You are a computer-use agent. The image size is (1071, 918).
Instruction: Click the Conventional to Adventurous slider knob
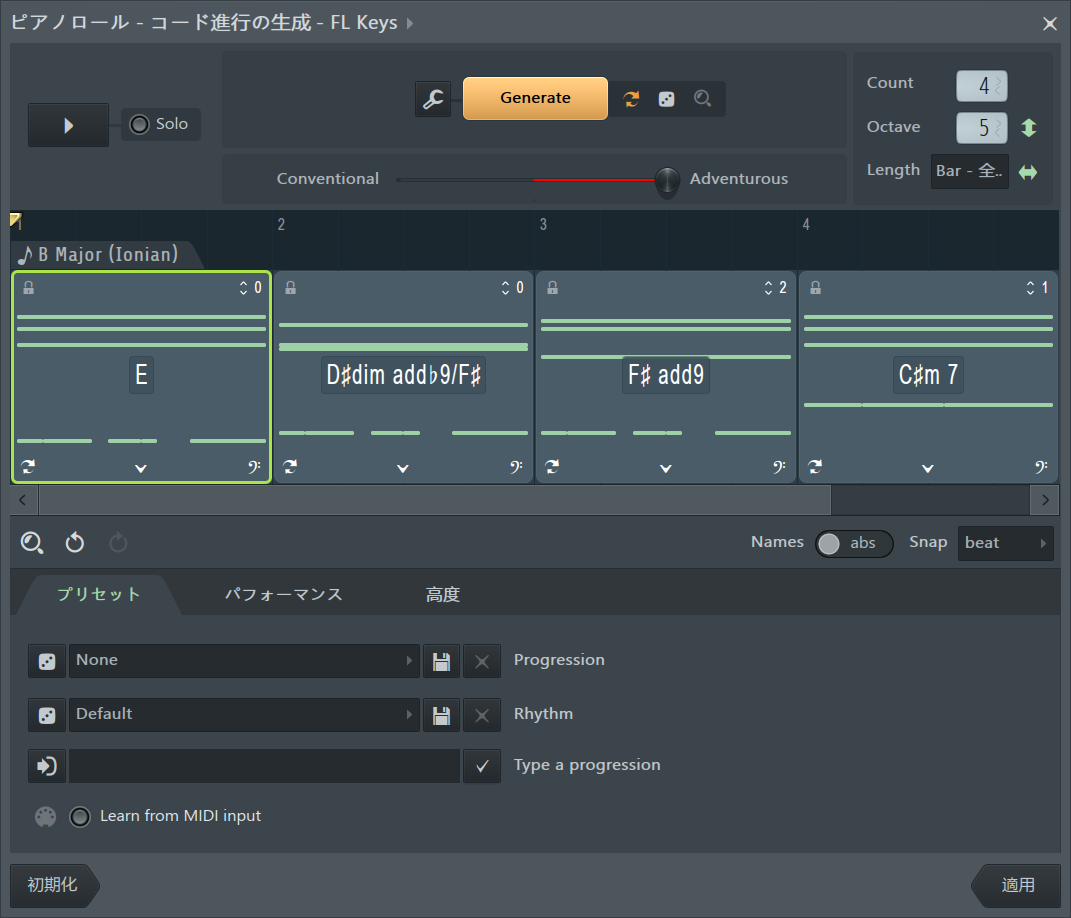pyautogui.click(x=667, y=181)
